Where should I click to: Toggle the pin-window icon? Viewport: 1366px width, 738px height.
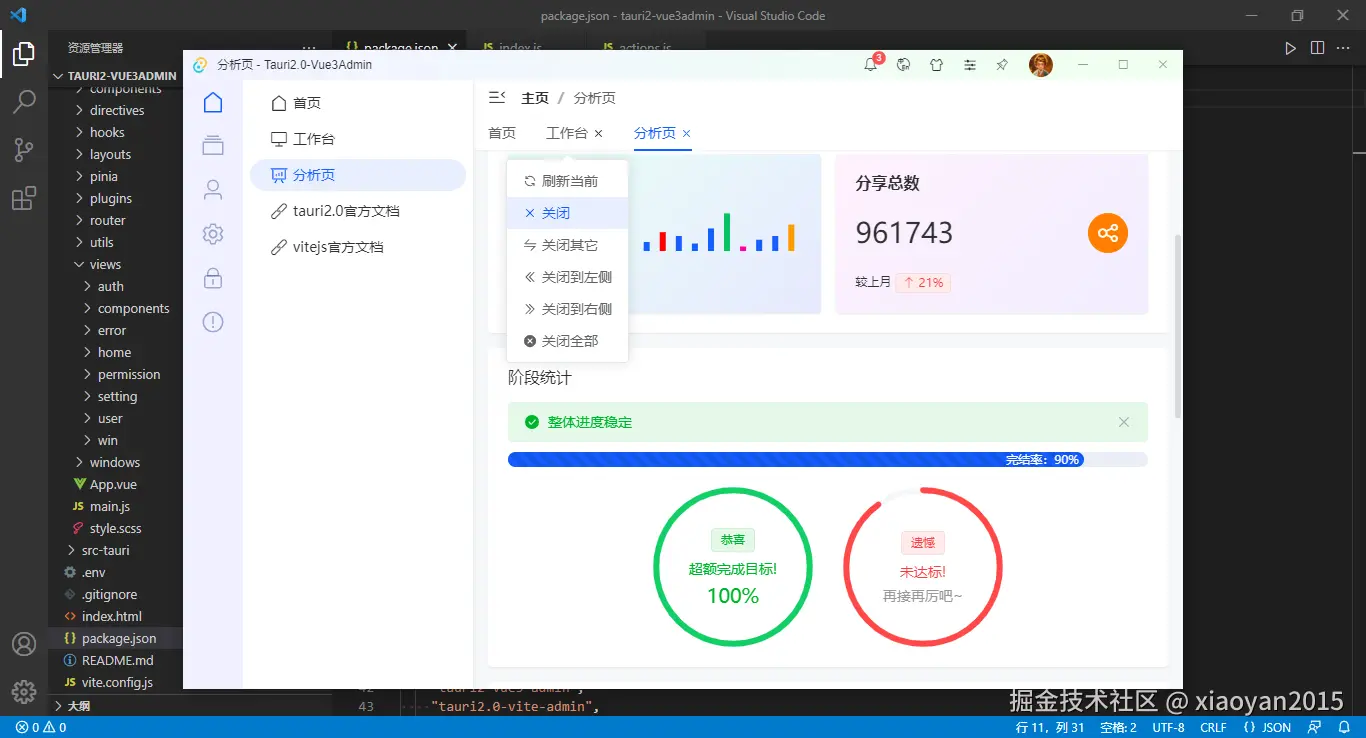[x=1001, y=64]
